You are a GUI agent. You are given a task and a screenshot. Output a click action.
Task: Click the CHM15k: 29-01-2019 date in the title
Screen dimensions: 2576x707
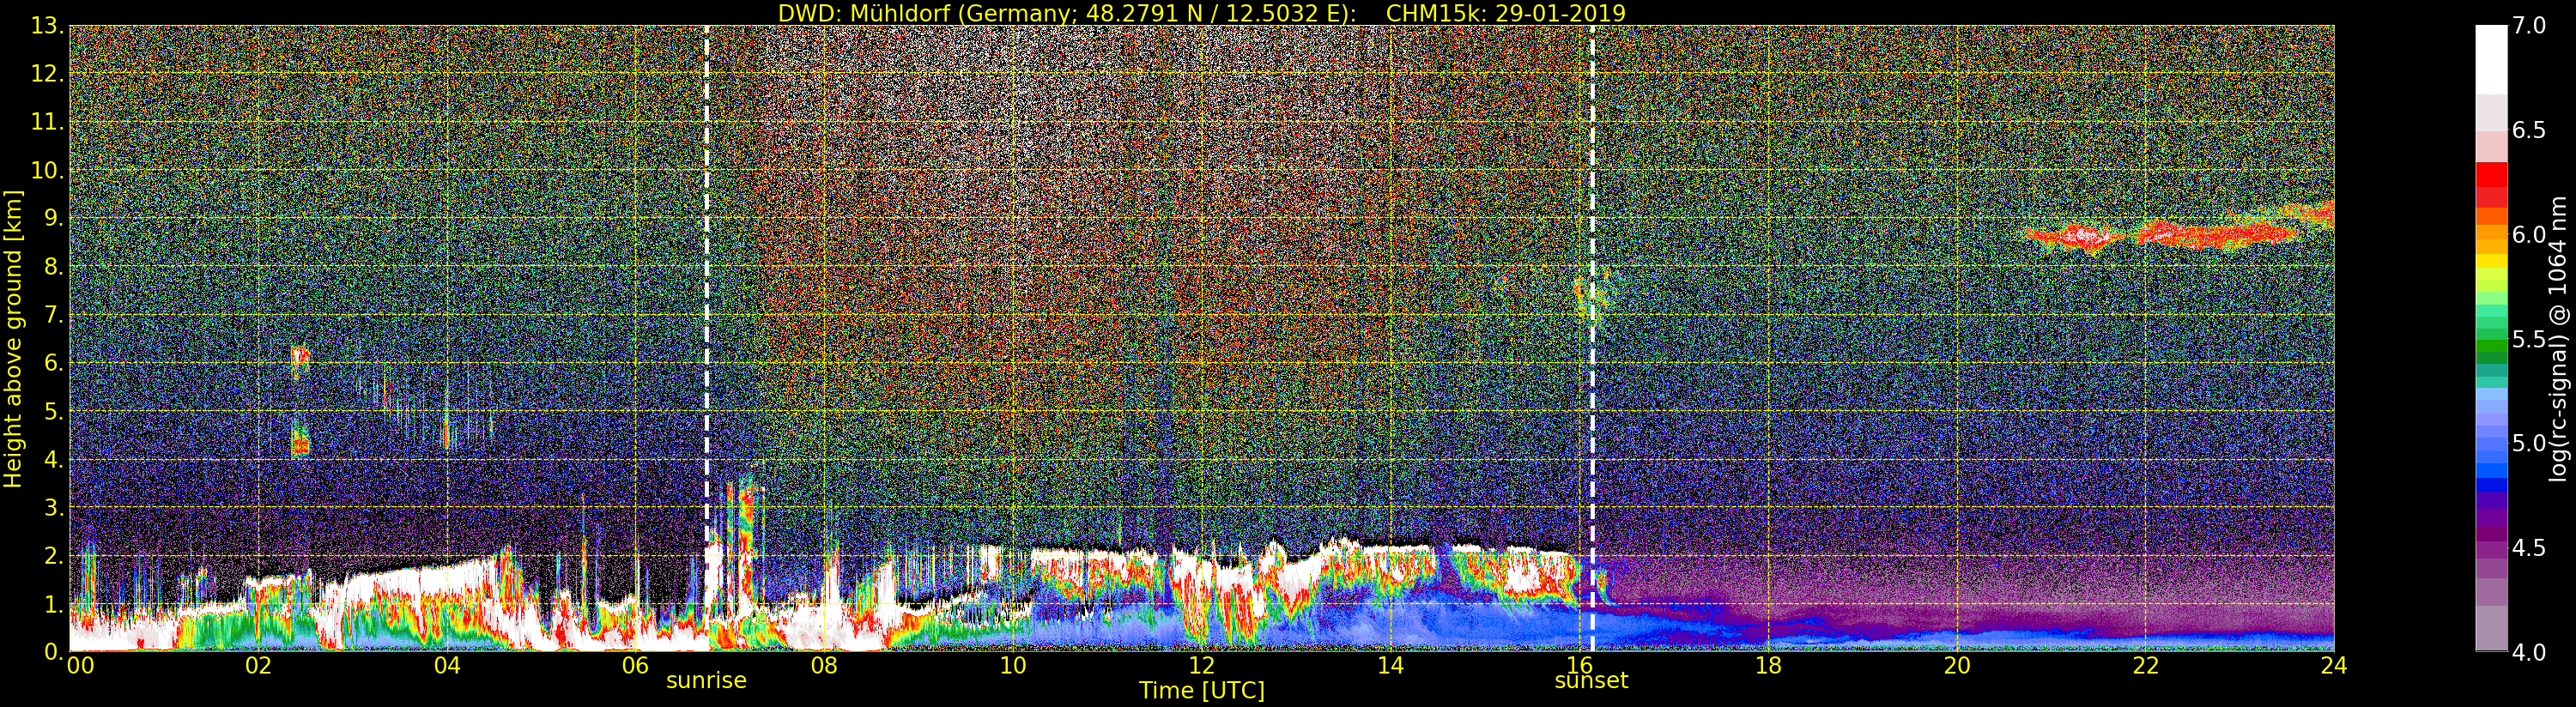click(1505, 13)
